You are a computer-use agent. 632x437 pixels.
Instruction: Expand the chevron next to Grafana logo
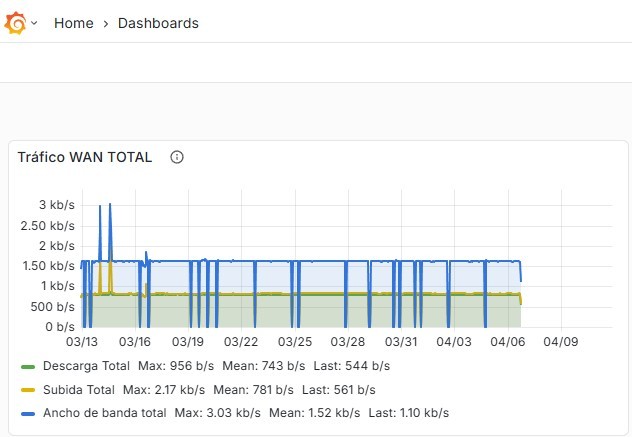coord(34,23)
